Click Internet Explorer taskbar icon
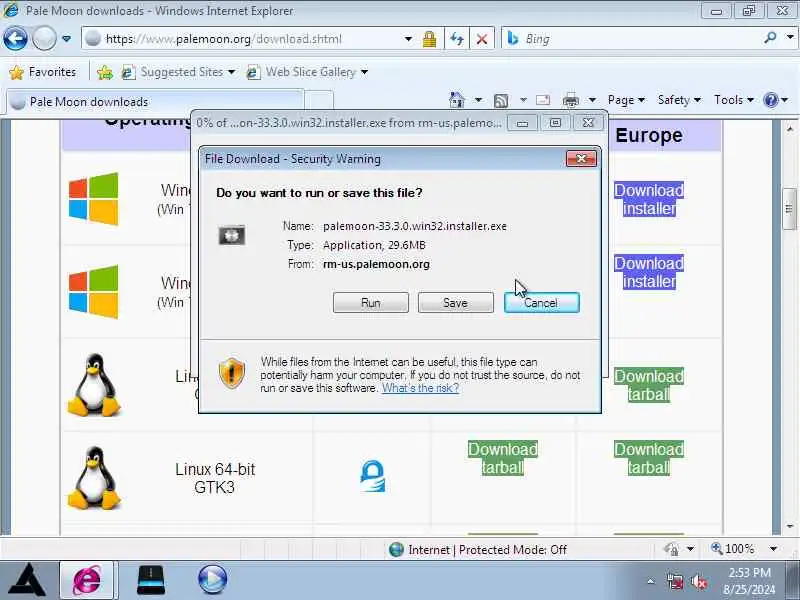The height and width of the screenshot is (600, 800). (88, 580)
